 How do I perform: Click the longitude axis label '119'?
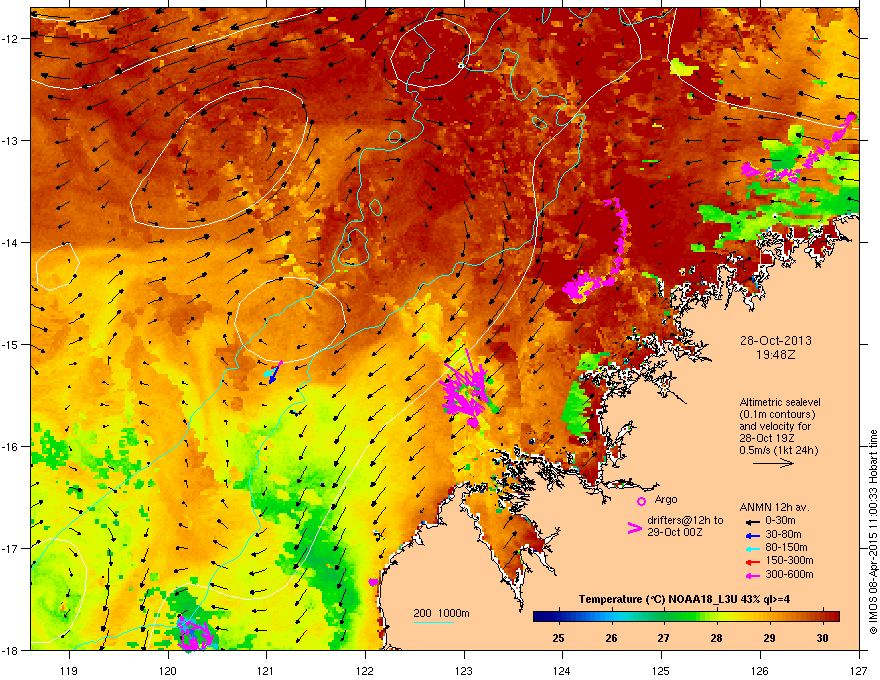[x=69, y=671]
